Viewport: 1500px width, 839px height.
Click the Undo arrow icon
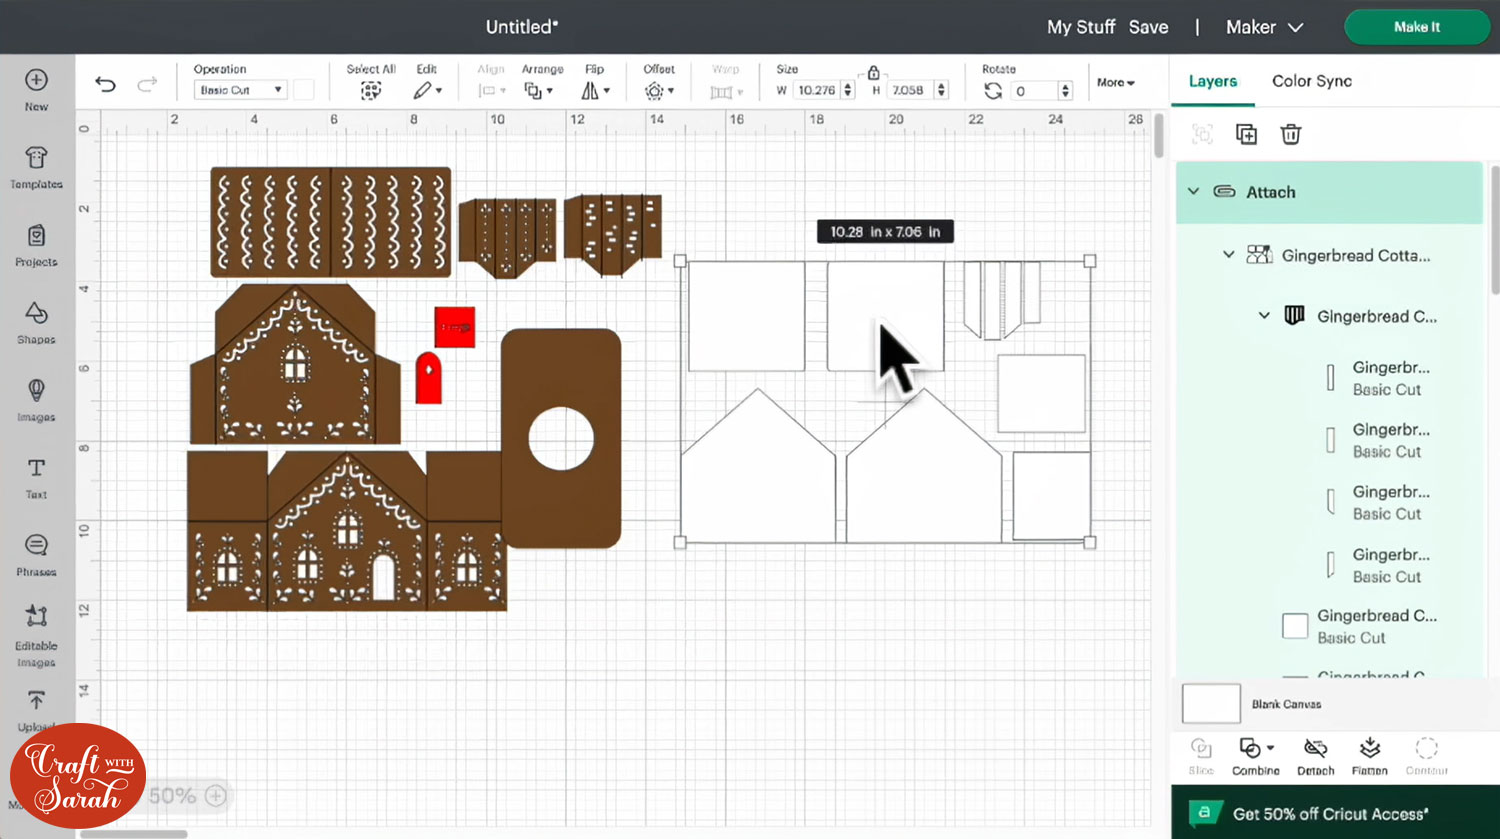point(105,84)
